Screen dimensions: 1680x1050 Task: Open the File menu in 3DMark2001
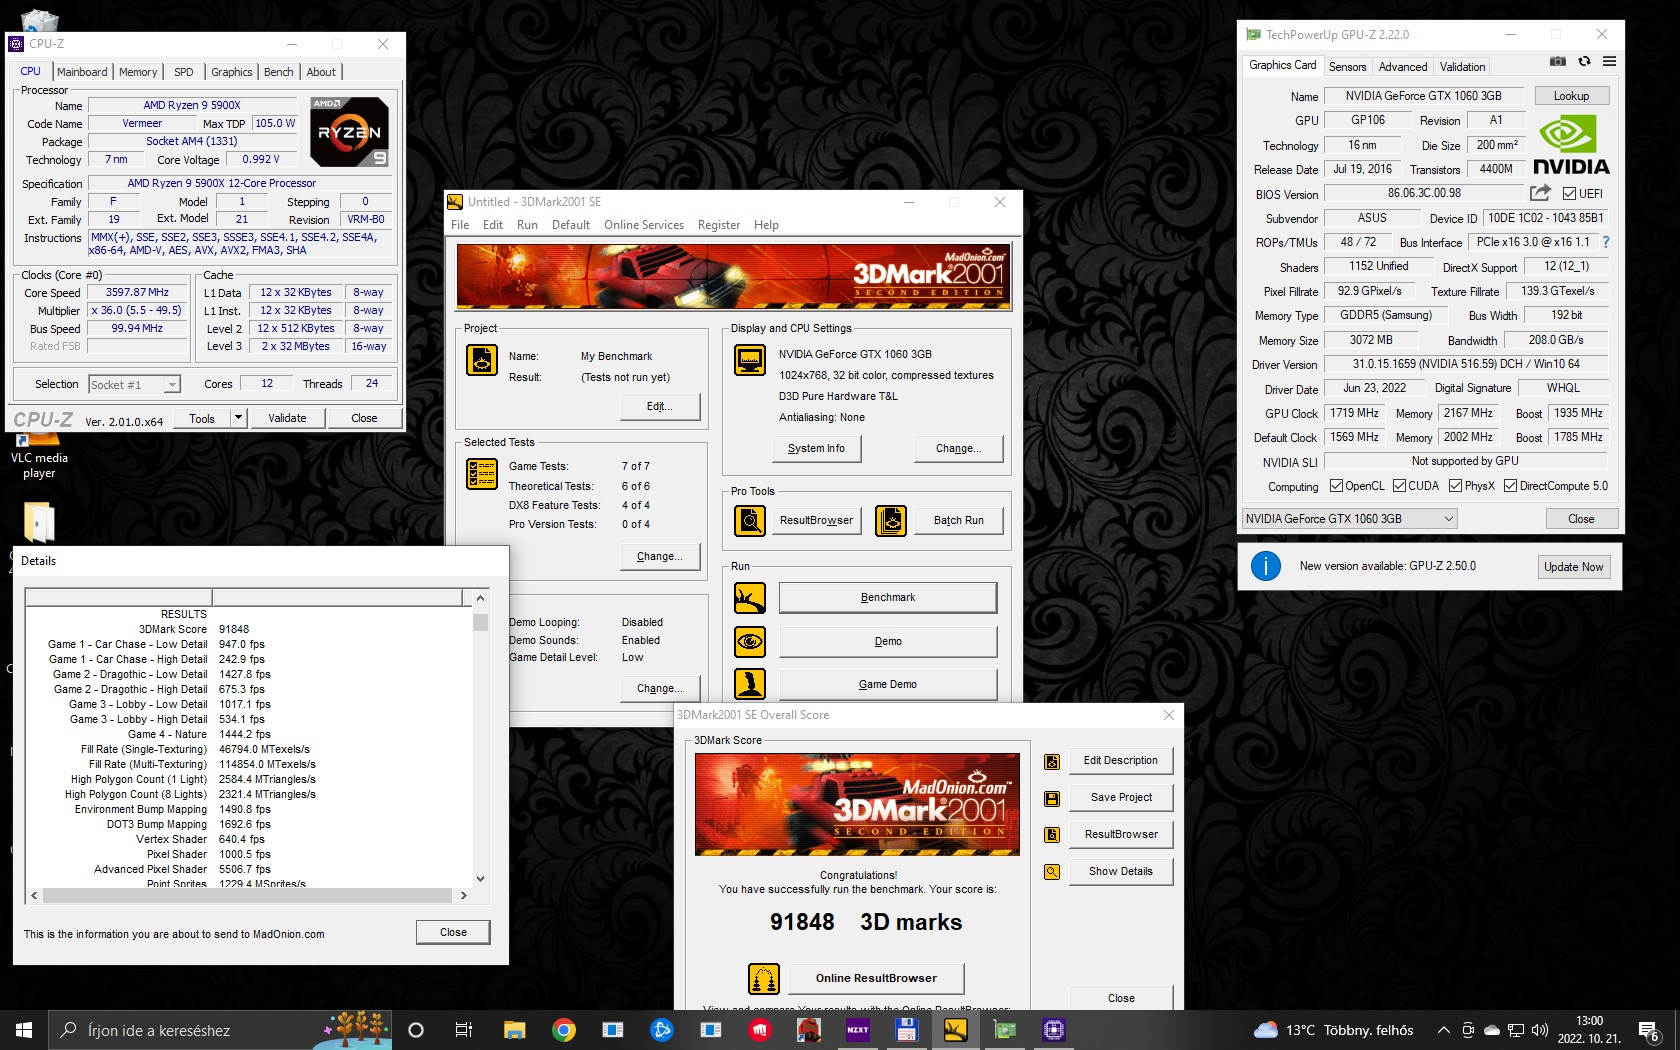tap(460, 225)
